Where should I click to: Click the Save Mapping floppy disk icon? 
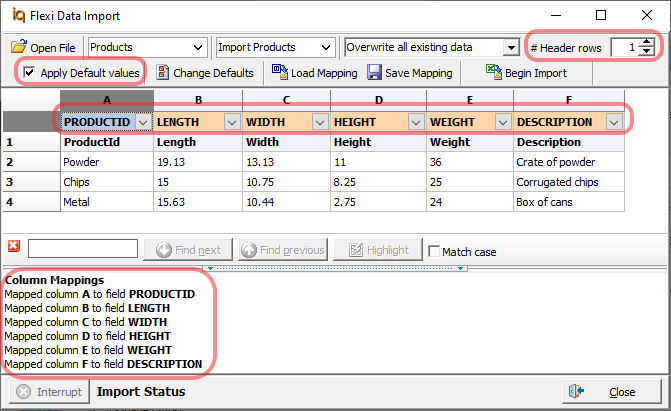(374, 72)
